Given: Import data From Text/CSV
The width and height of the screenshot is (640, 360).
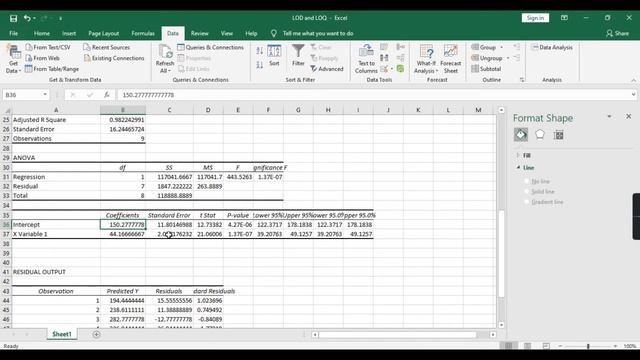Looking at the screenshot, I should coord(48,47).
